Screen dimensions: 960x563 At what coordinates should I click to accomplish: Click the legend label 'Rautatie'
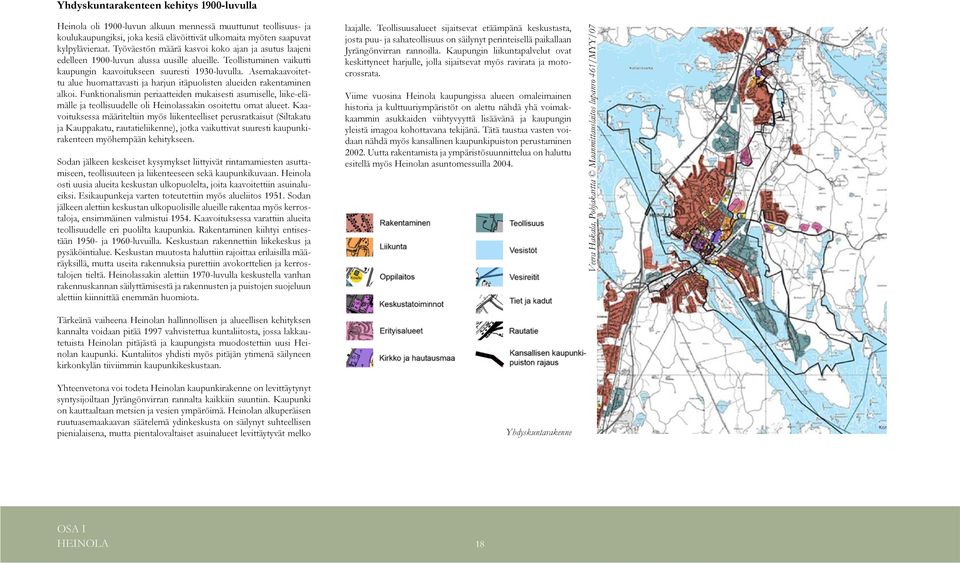point(524,331)
